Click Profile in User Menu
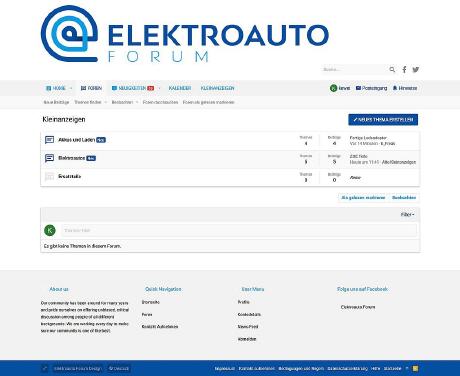The height and width of the screenshot is (376, 460). point(244,302)
